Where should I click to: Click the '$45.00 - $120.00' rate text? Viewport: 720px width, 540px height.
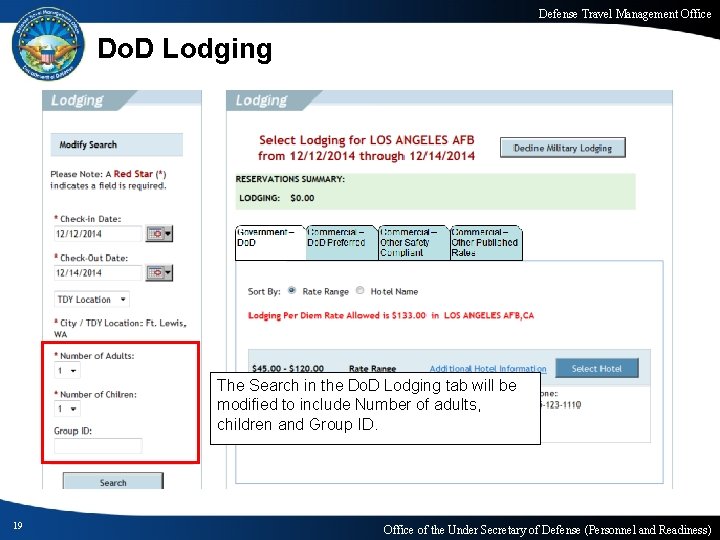coord(288,369)
